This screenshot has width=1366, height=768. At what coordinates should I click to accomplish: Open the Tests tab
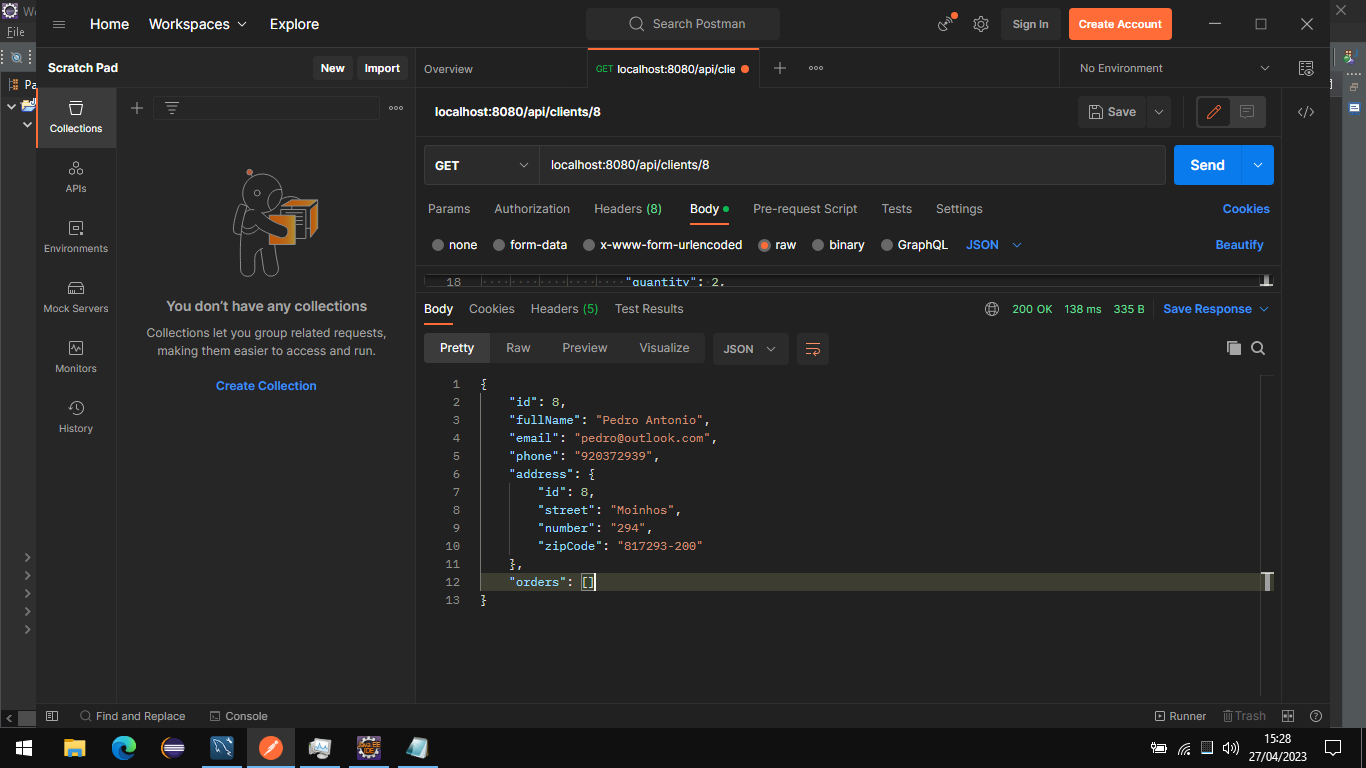(x=896, y=209)
